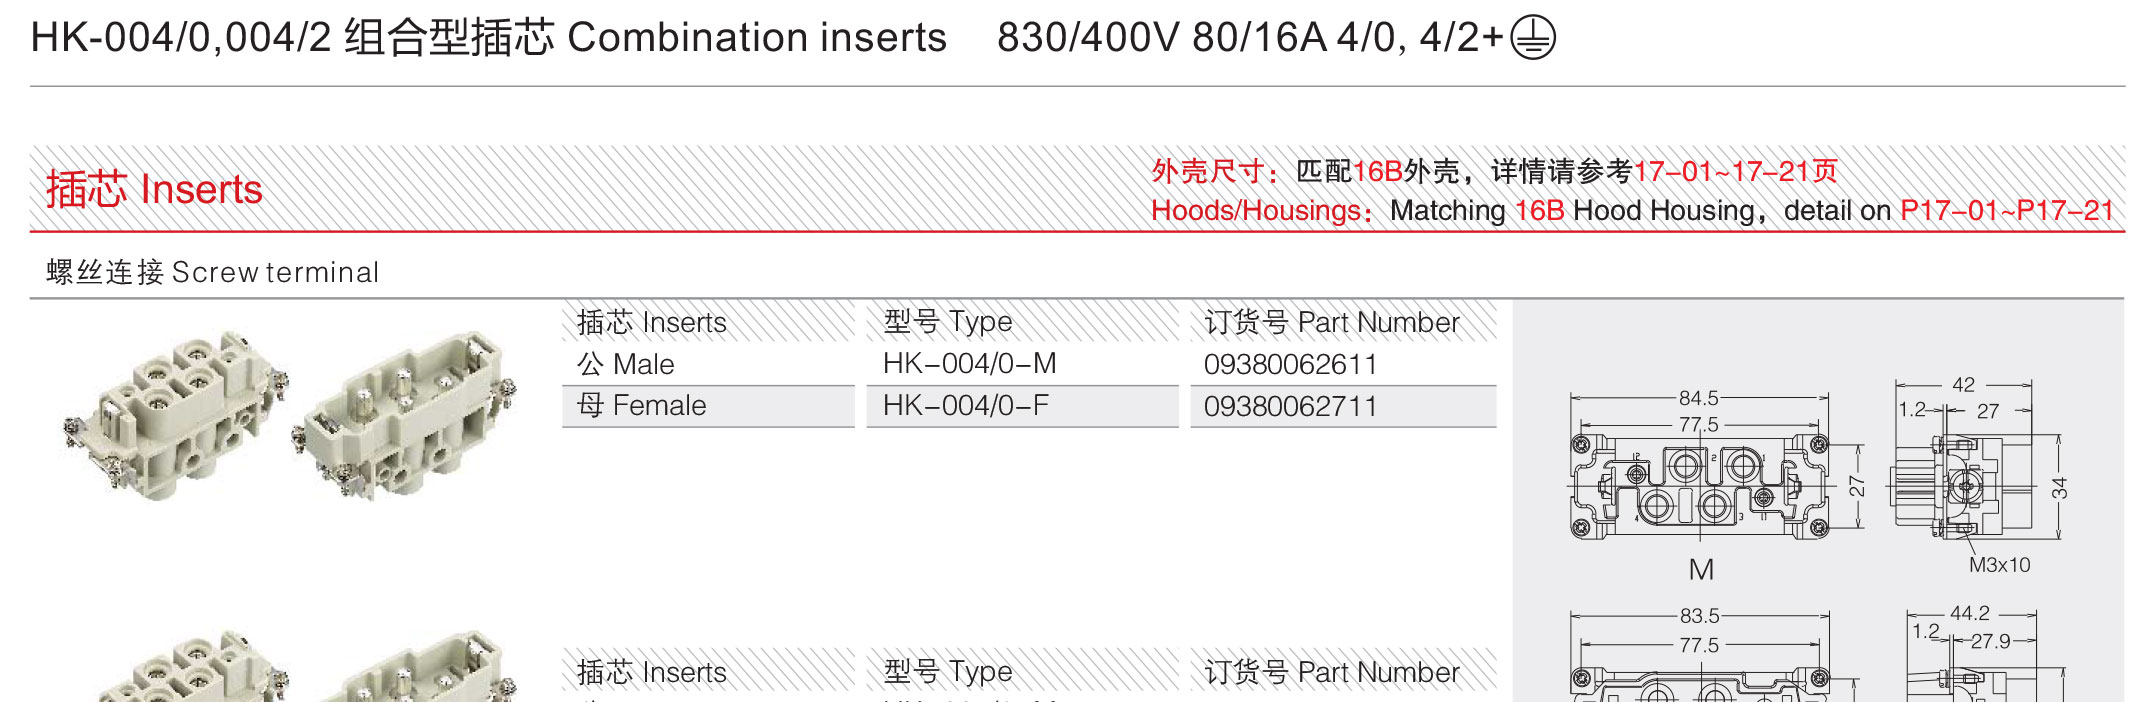Click the Inserts section heading in red
The height and width of the screenshot is (702, 2156).
[154, 189]
